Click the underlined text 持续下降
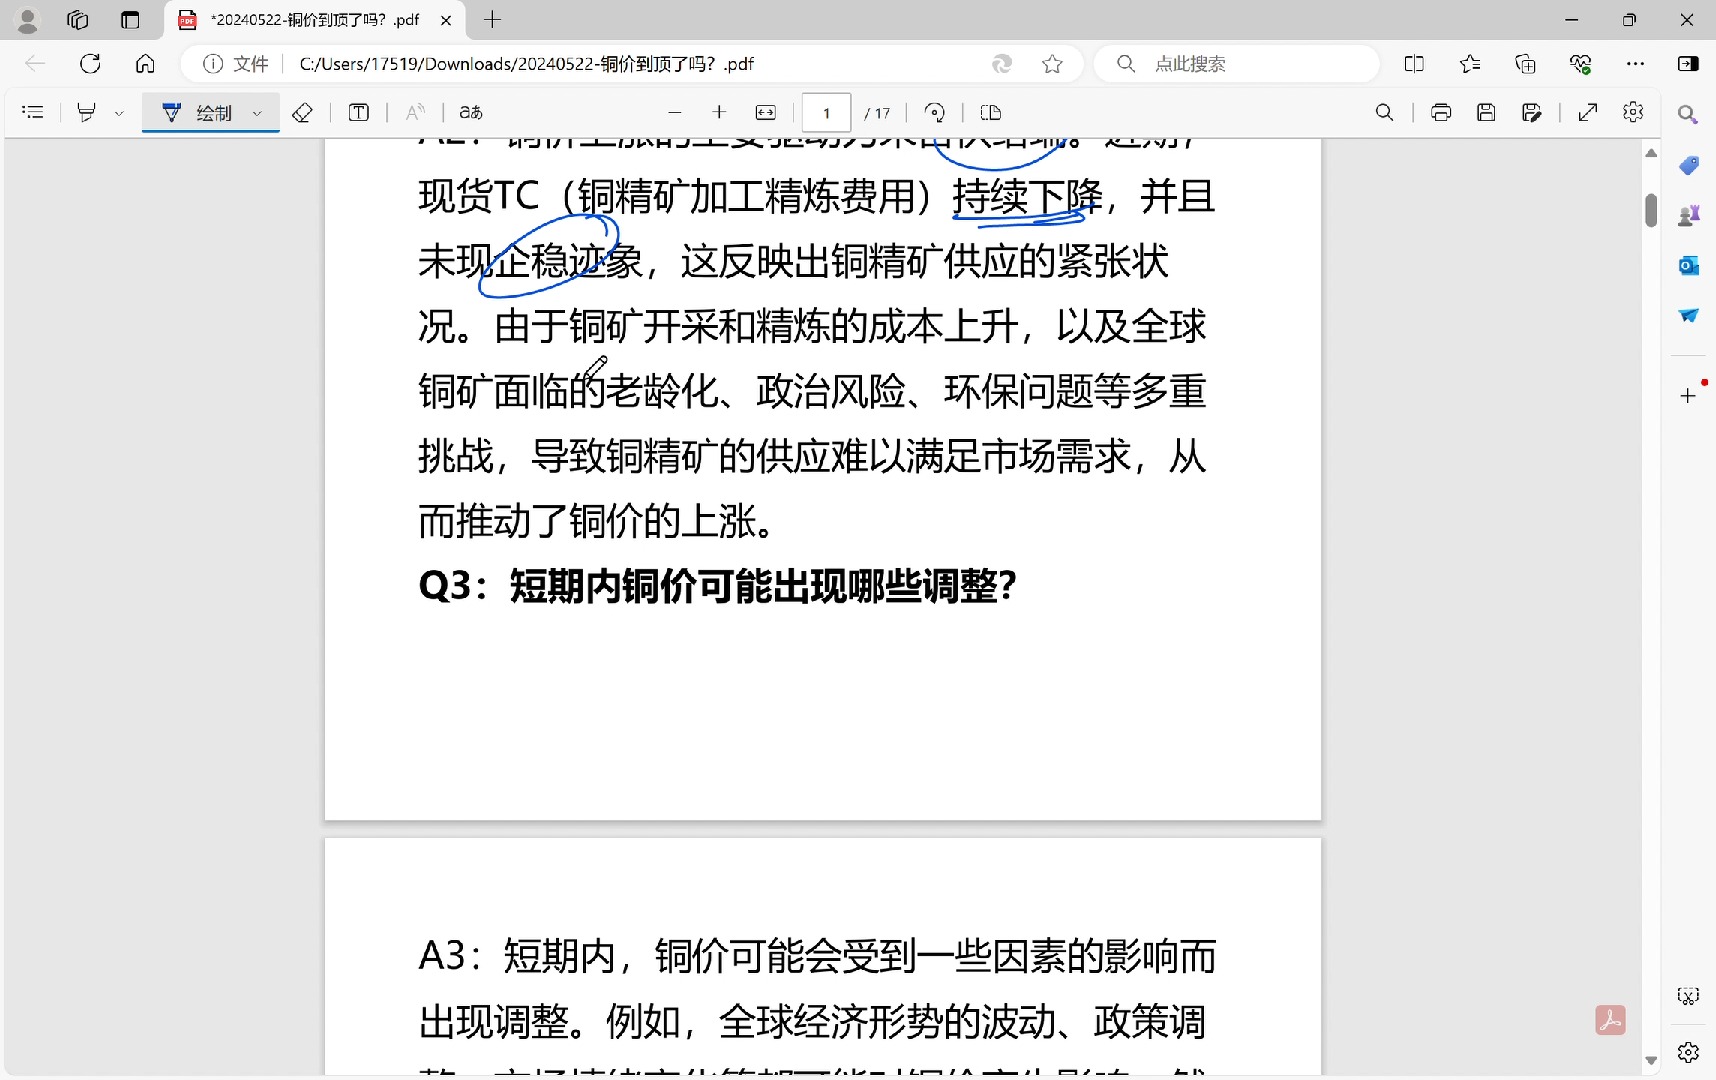Viewport: 1716px width, 1080px height. pyautogui.click(x=1027, y=196)
